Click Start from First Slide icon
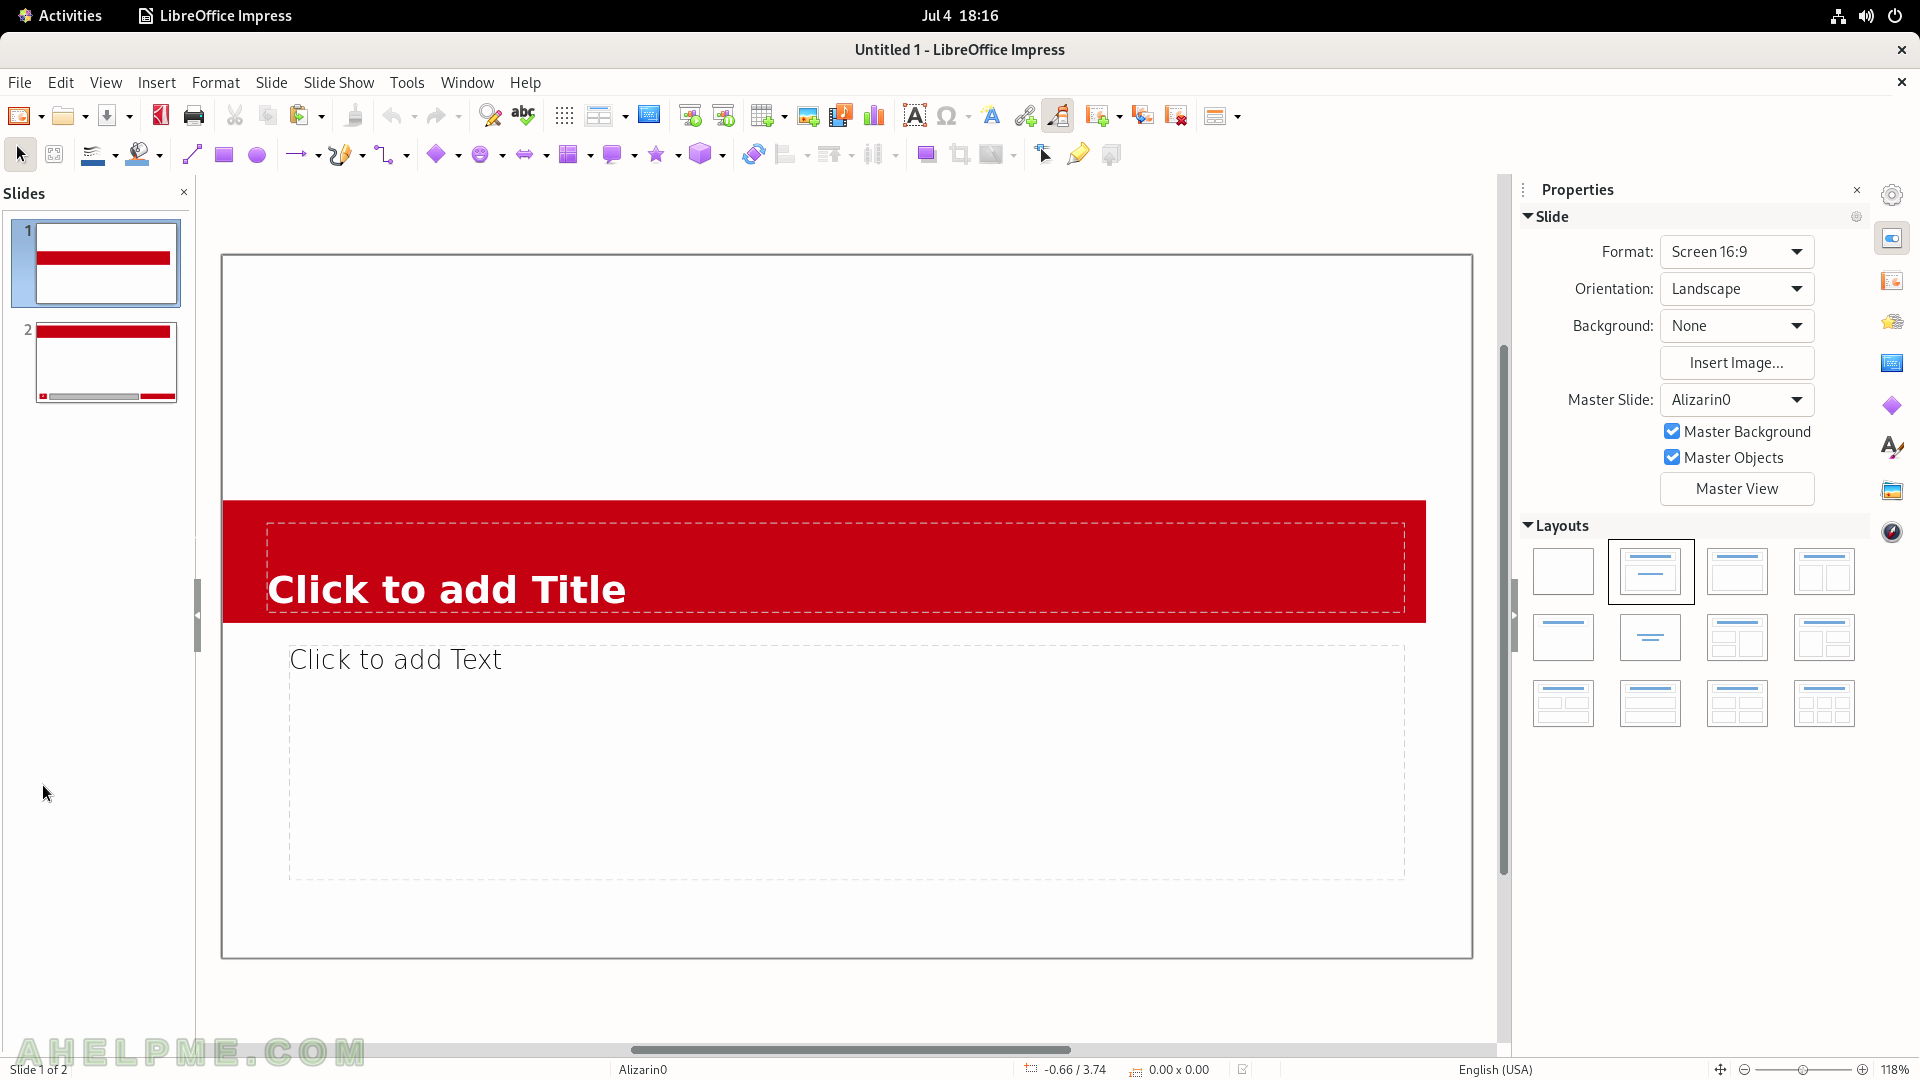The width and height of the screenshot is (1920, 1080). tap(690, 116)
